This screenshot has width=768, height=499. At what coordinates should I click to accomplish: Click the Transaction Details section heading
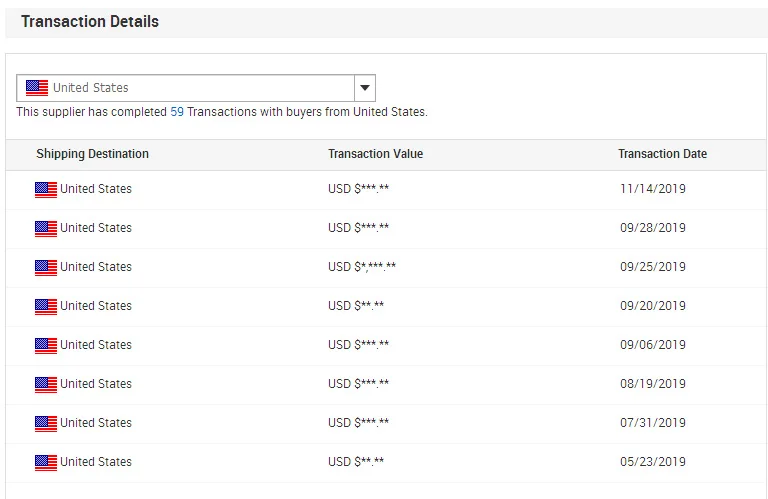click(90, 22)
